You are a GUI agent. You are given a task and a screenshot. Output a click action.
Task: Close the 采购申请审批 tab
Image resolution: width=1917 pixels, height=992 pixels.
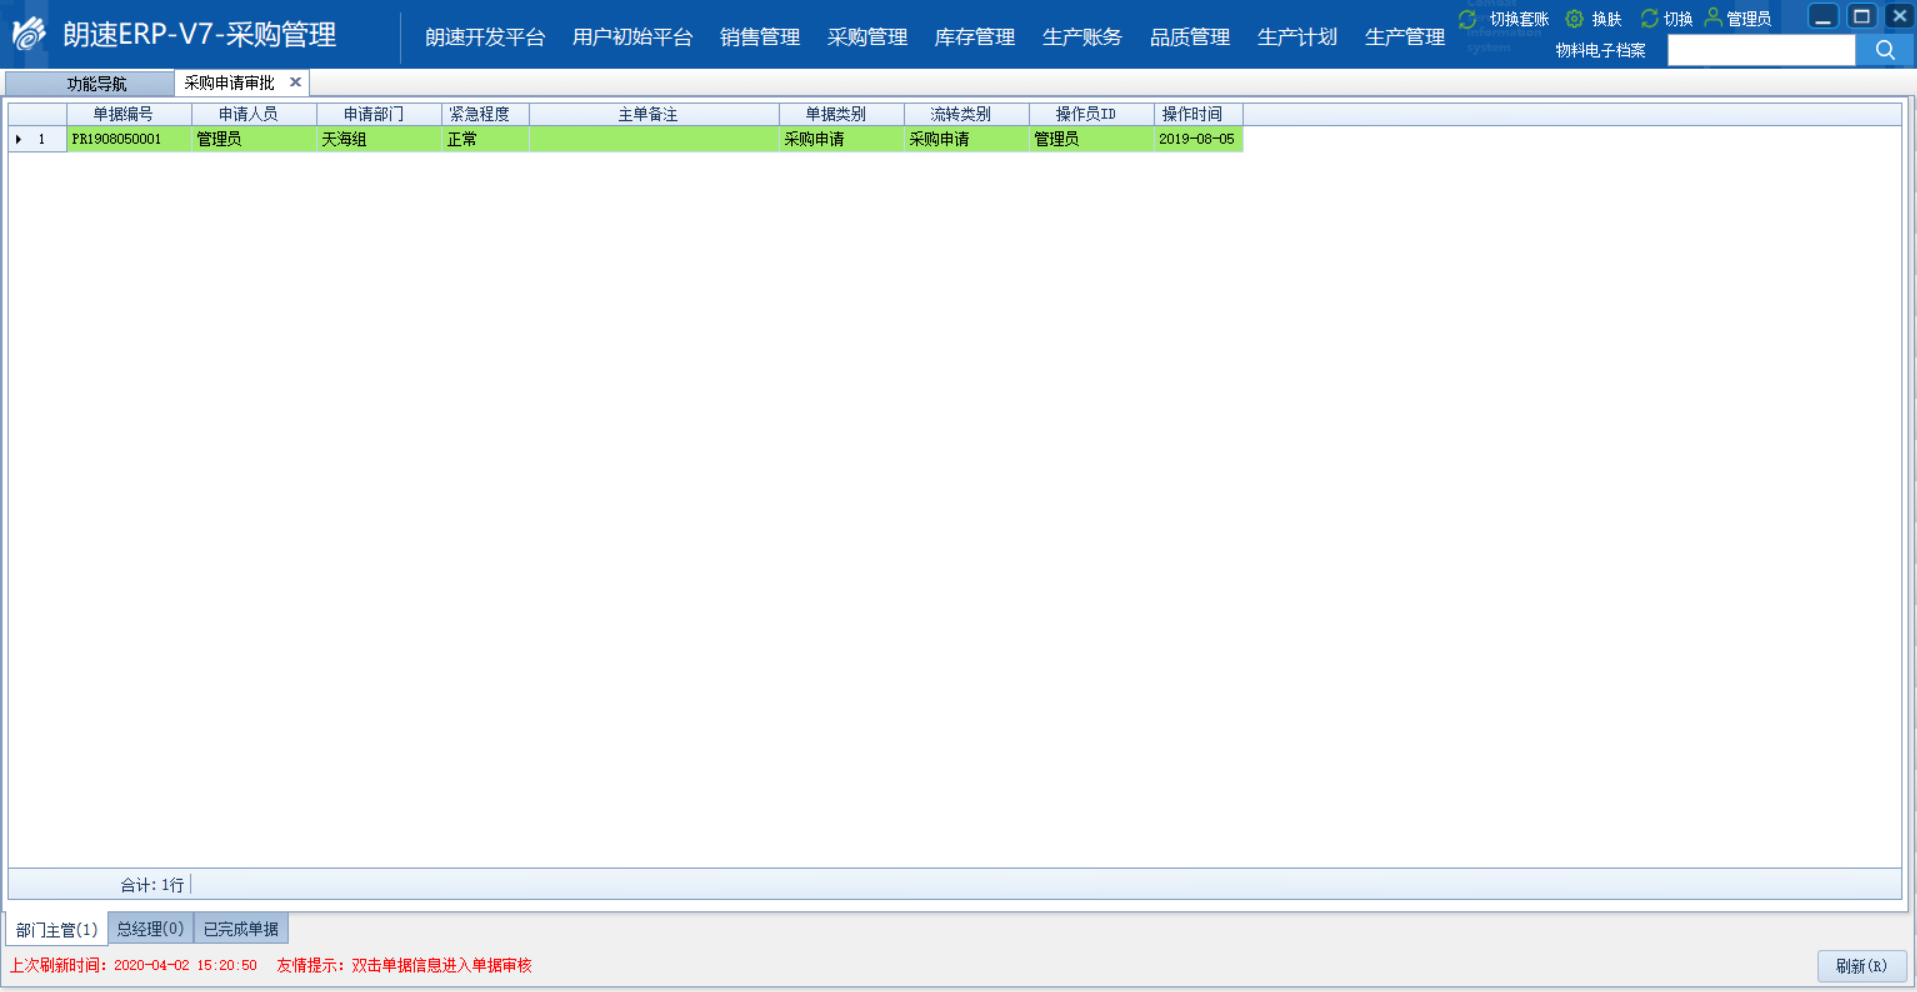[x=295, y=82]
